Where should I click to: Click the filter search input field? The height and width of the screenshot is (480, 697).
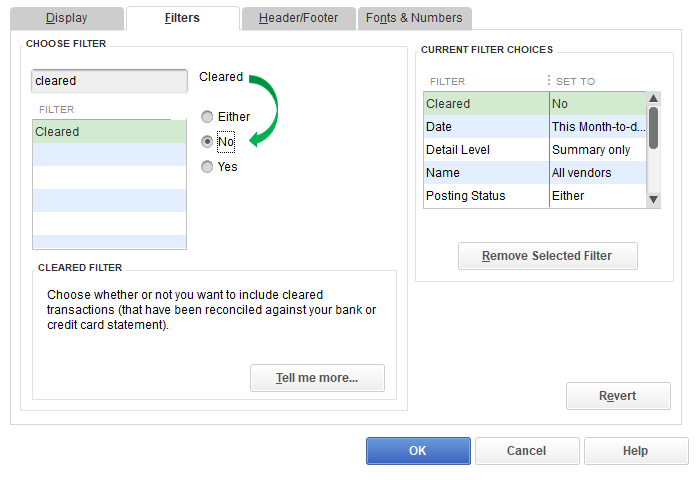pyautogui.click(x=109, y=81)
